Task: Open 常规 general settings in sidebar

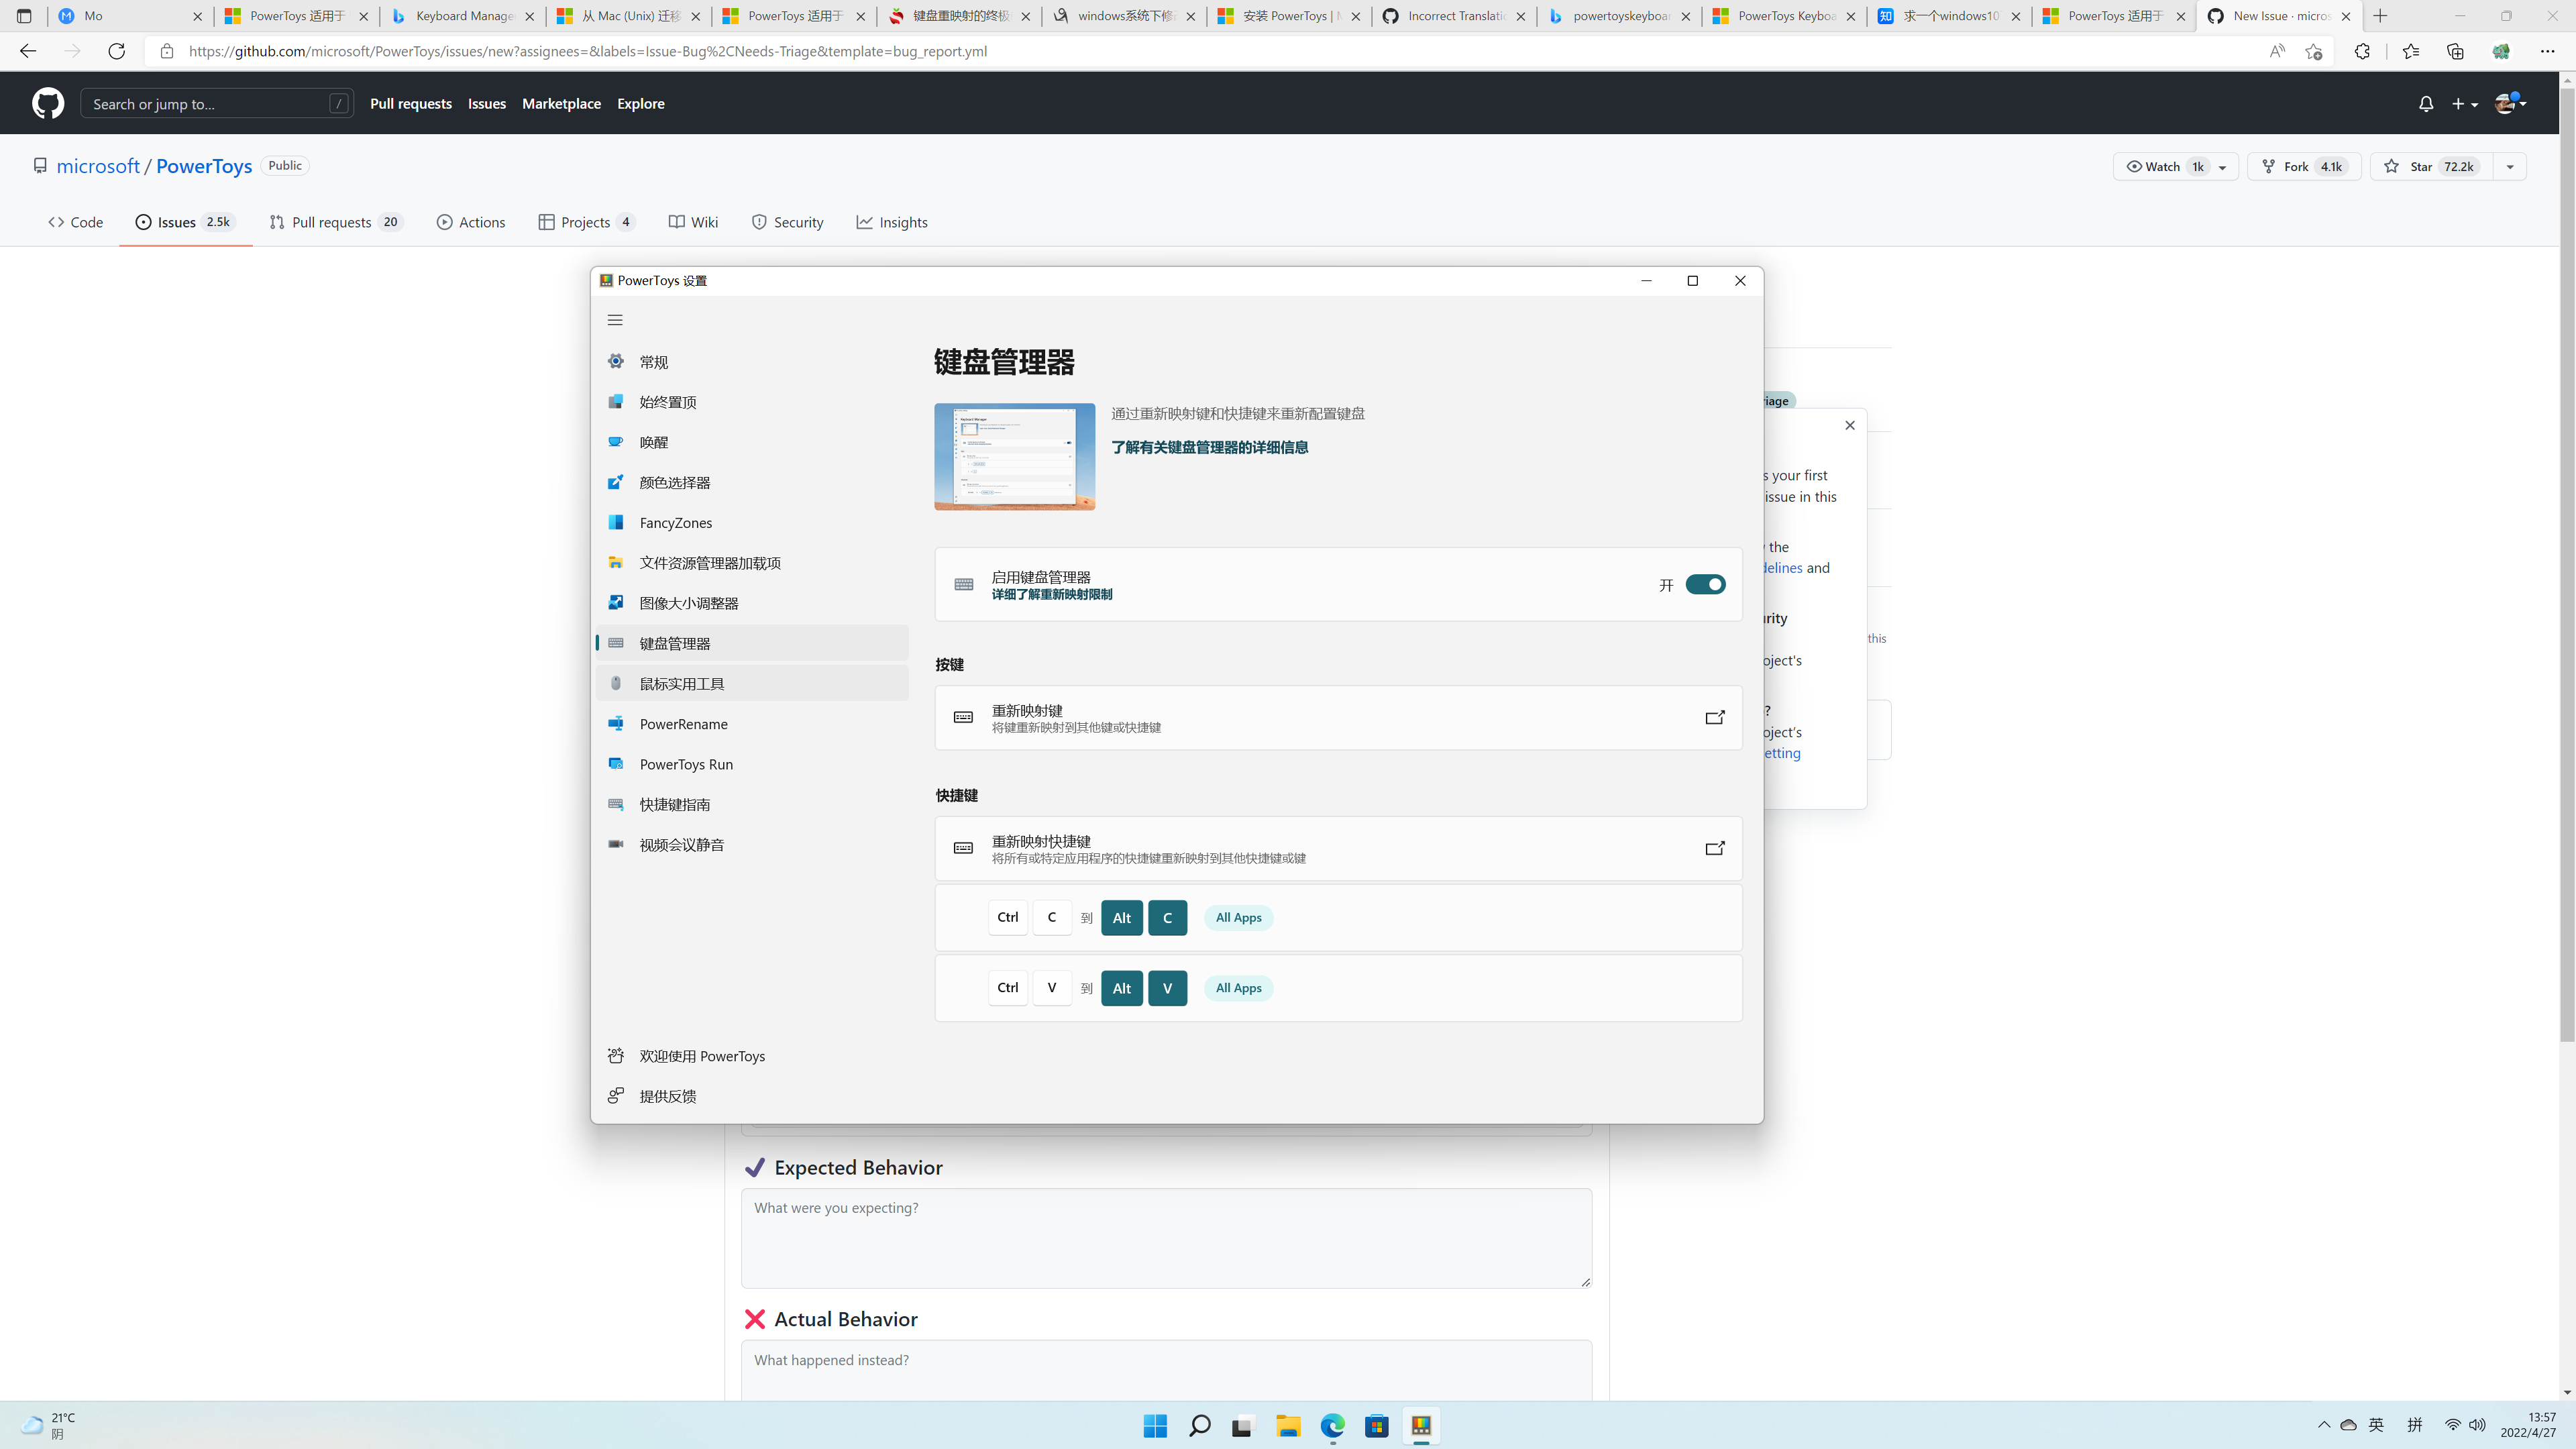Action: [752, 362]
